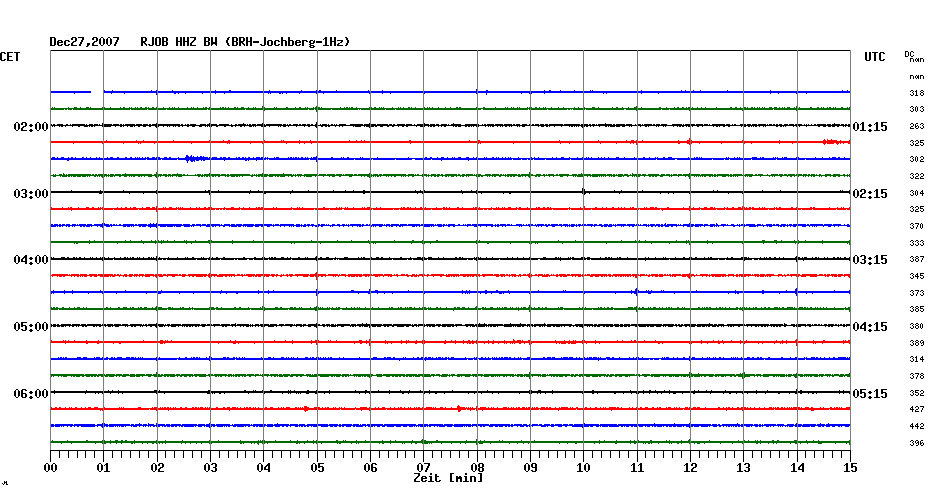This screenshot has width=930, height=494.
Task: Select DC value "378"
Action: (917, 377)
